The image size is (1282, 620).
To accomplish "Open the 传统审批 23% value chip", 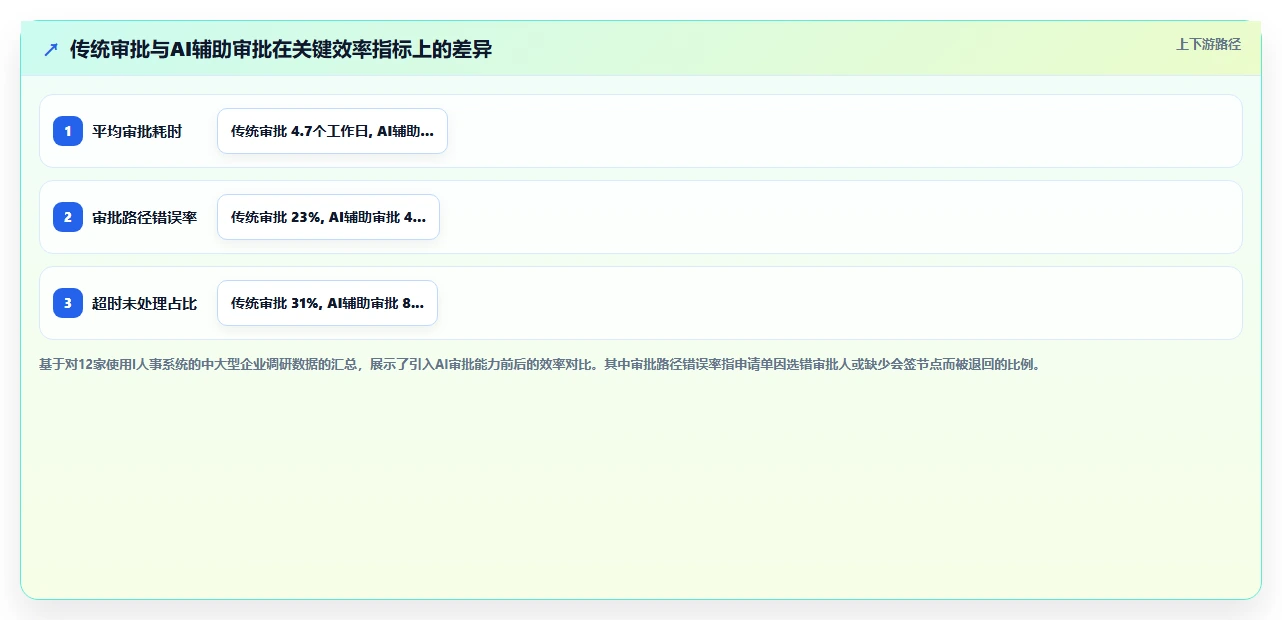I will [328, 217].
